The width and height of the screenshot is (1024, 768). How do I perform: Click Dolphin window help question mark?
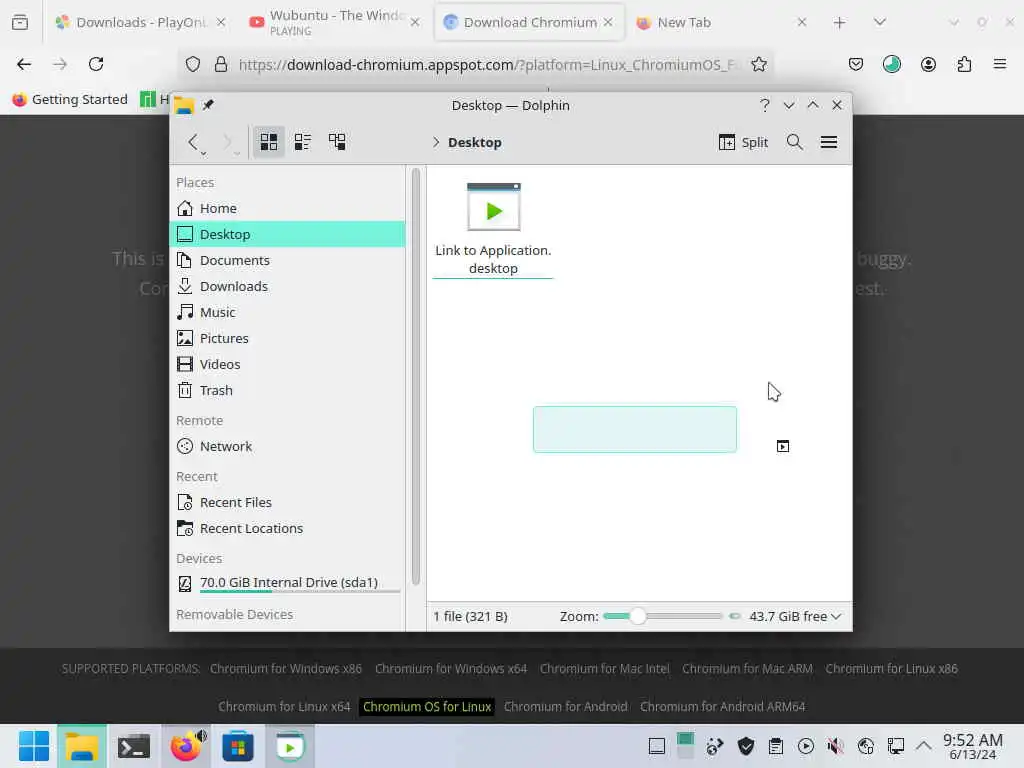tap(764, 105)
